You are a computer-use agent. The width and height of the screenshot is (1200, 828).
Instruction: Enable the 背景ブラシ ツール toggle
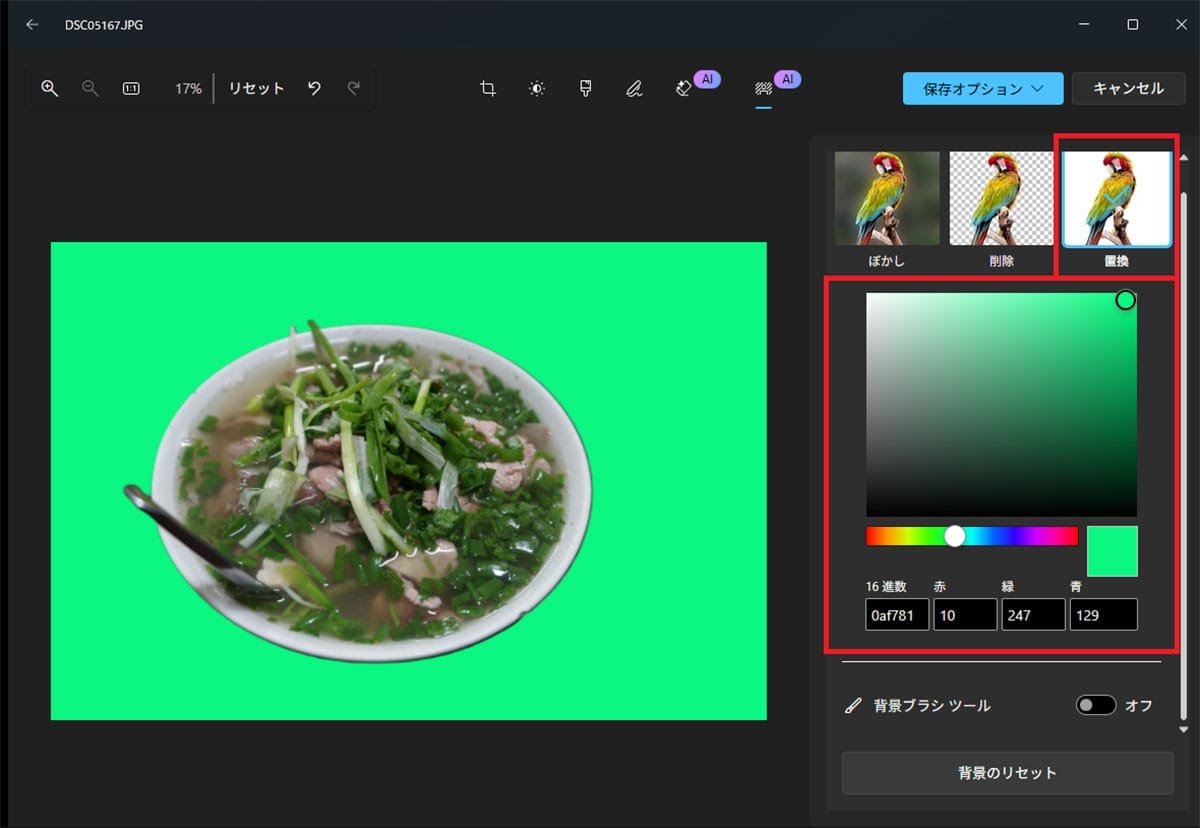click(x=1095, y=705)
